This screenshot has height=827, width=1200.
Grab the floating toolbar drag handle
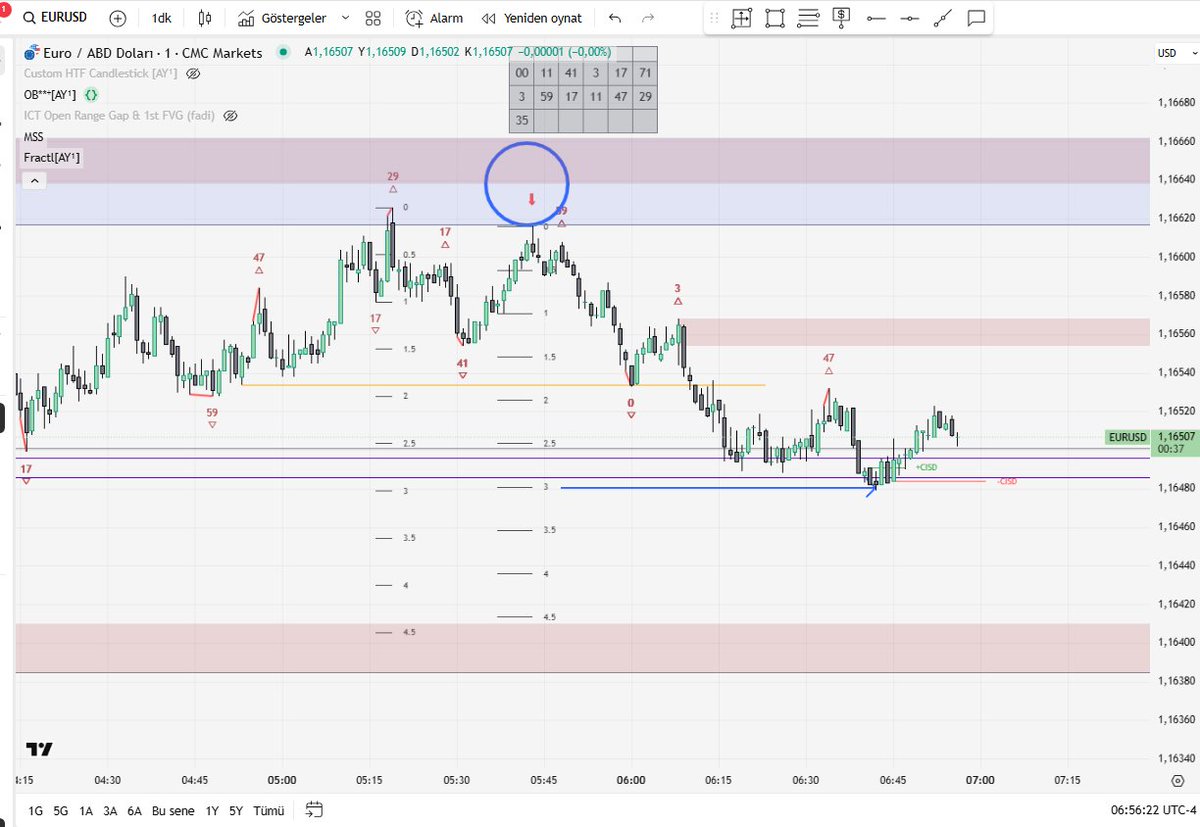click(713, 18)
